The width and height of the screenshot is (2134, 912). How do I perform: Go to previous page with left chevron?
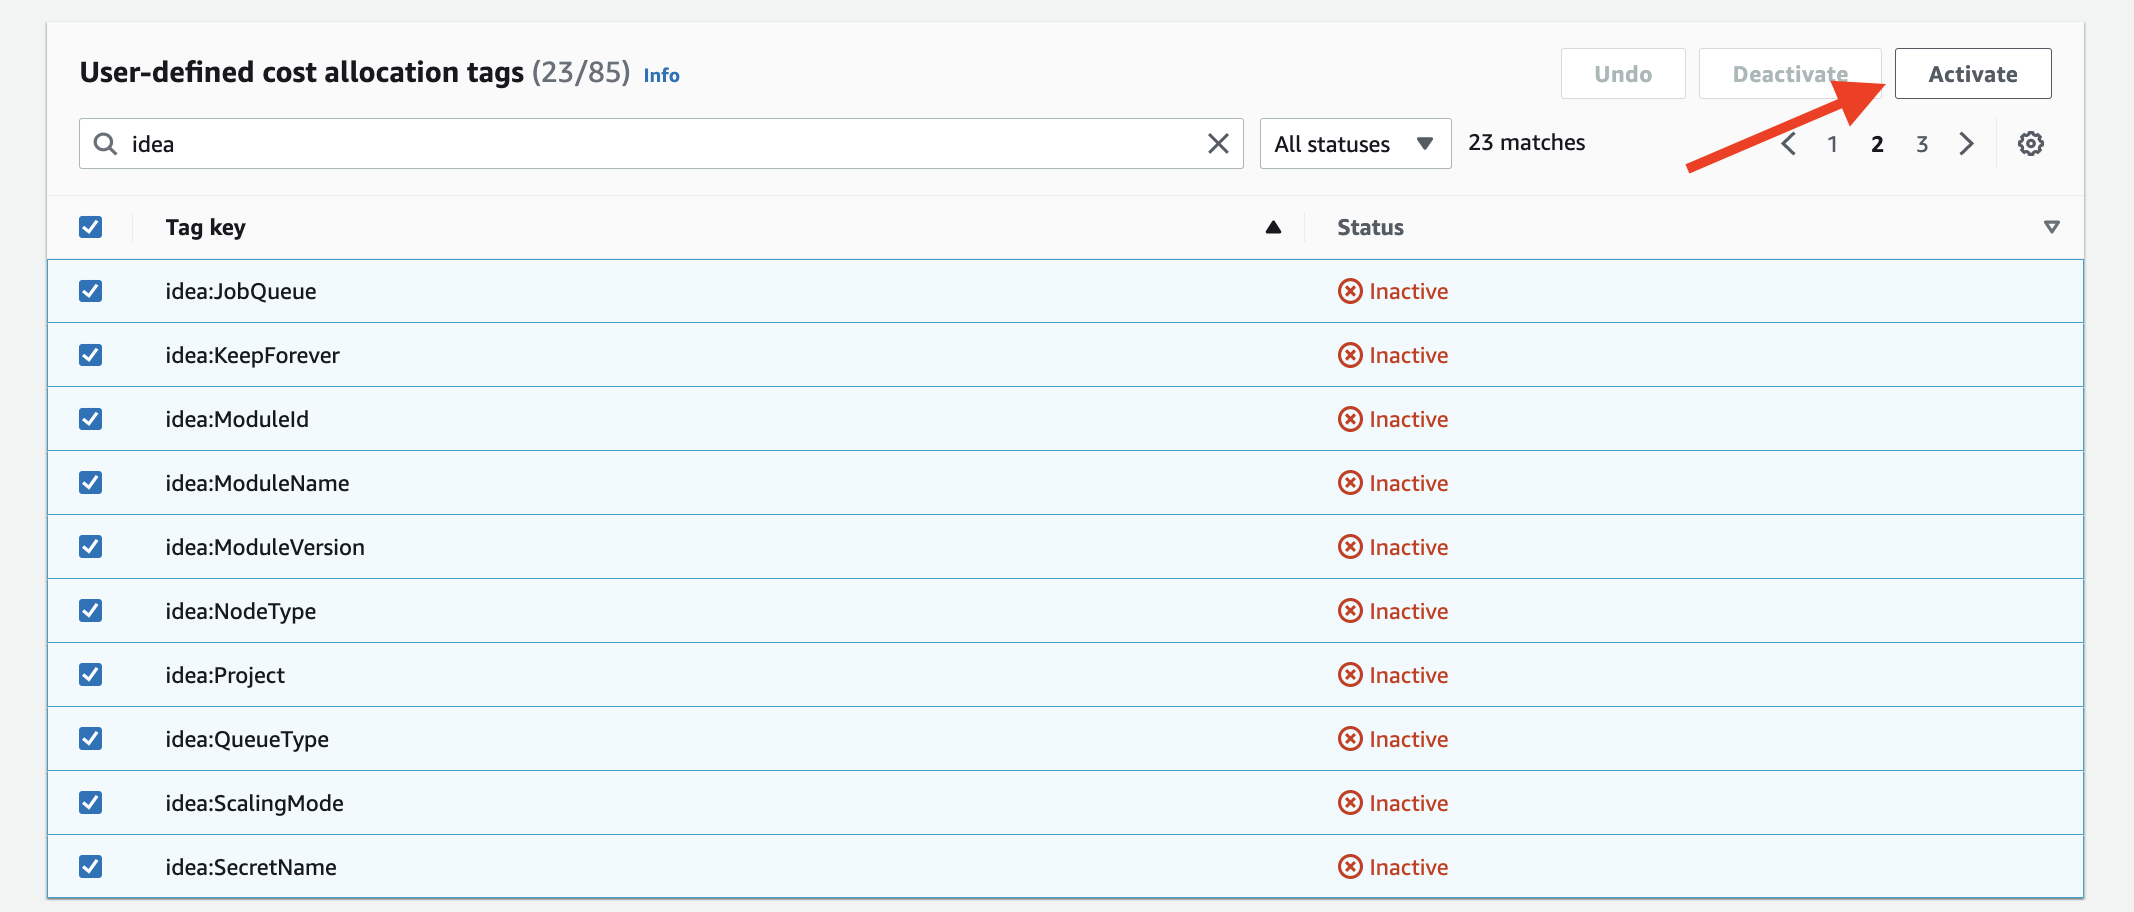(1789, 144)
